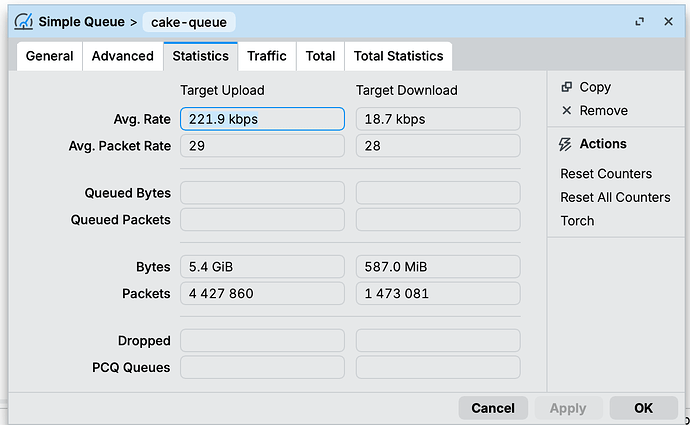The image size is (690, 425).
Task: Click the Queued Bytes label
Action: pyautogui.click(x=128, y=193)
